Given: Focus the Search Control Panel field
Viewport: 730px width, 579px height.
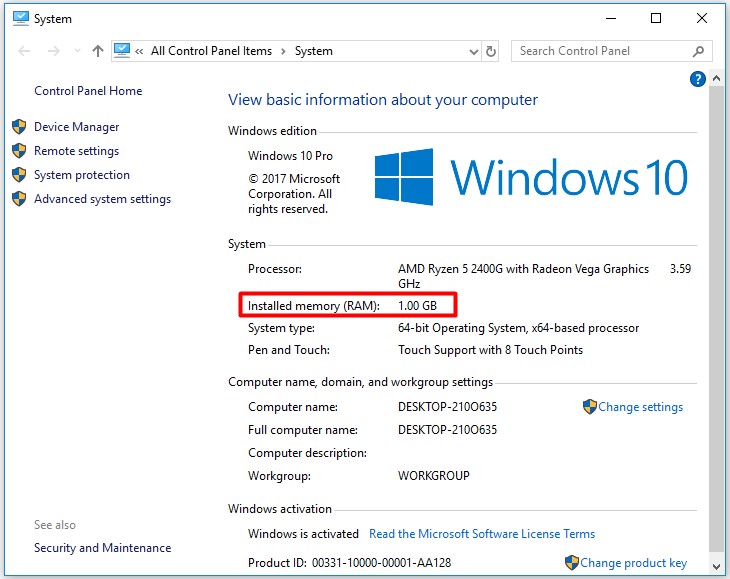Looking at the screenshot, I should pos(612,51).
